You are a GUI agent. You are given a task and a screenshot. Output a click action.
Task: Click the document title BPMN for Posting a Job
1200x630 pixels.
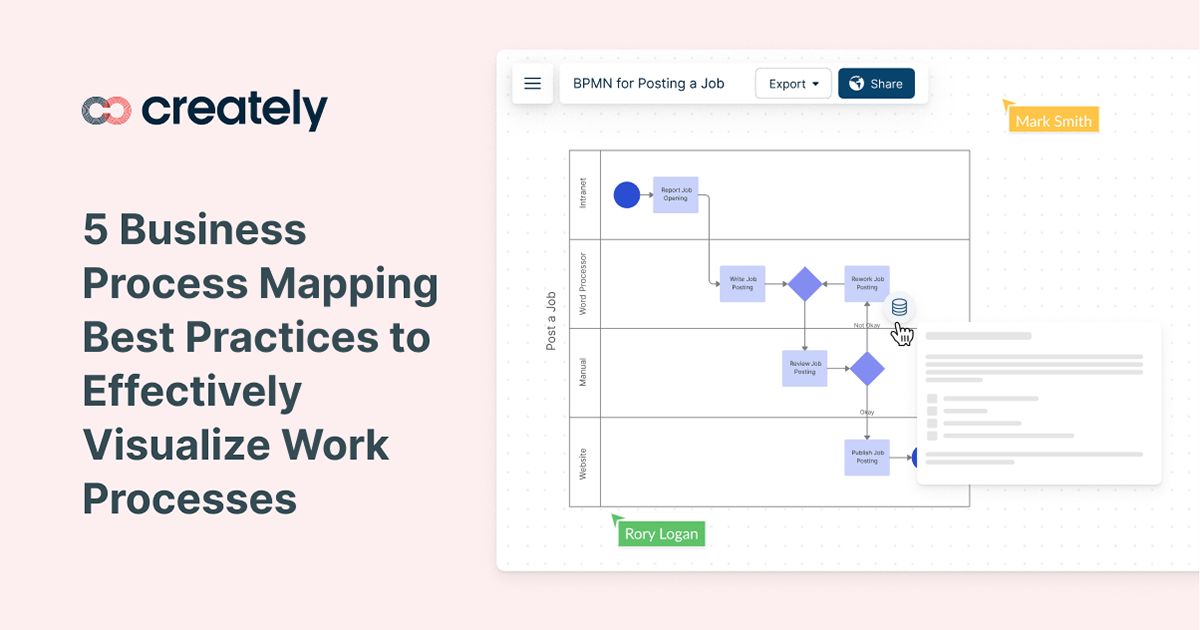[x=648, y=84]
